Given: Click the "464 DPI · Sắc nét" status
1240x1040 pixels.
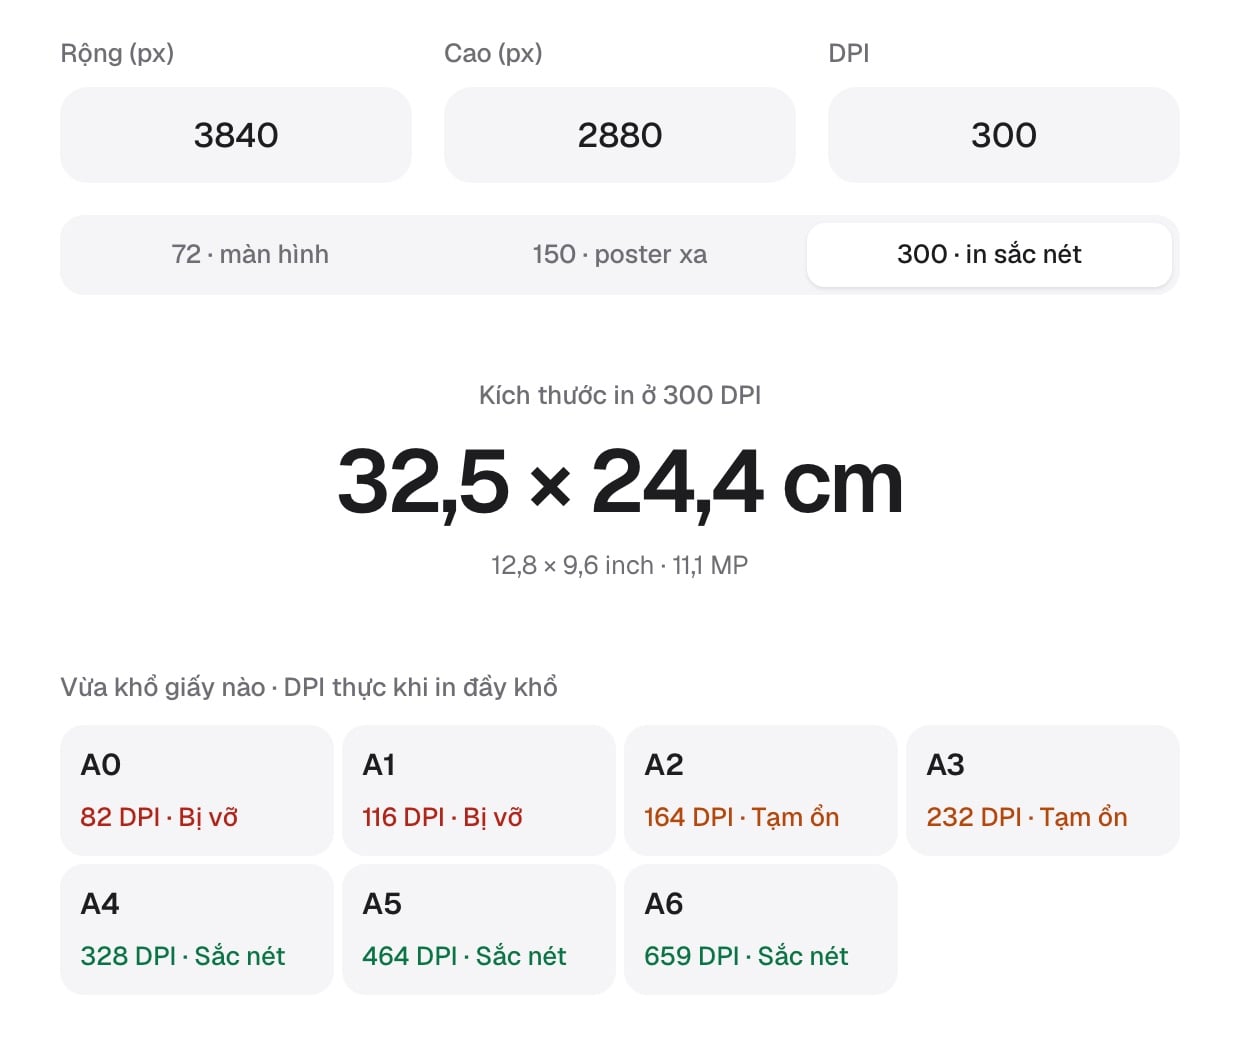Looking at the screenshot, I should (464, 956).
